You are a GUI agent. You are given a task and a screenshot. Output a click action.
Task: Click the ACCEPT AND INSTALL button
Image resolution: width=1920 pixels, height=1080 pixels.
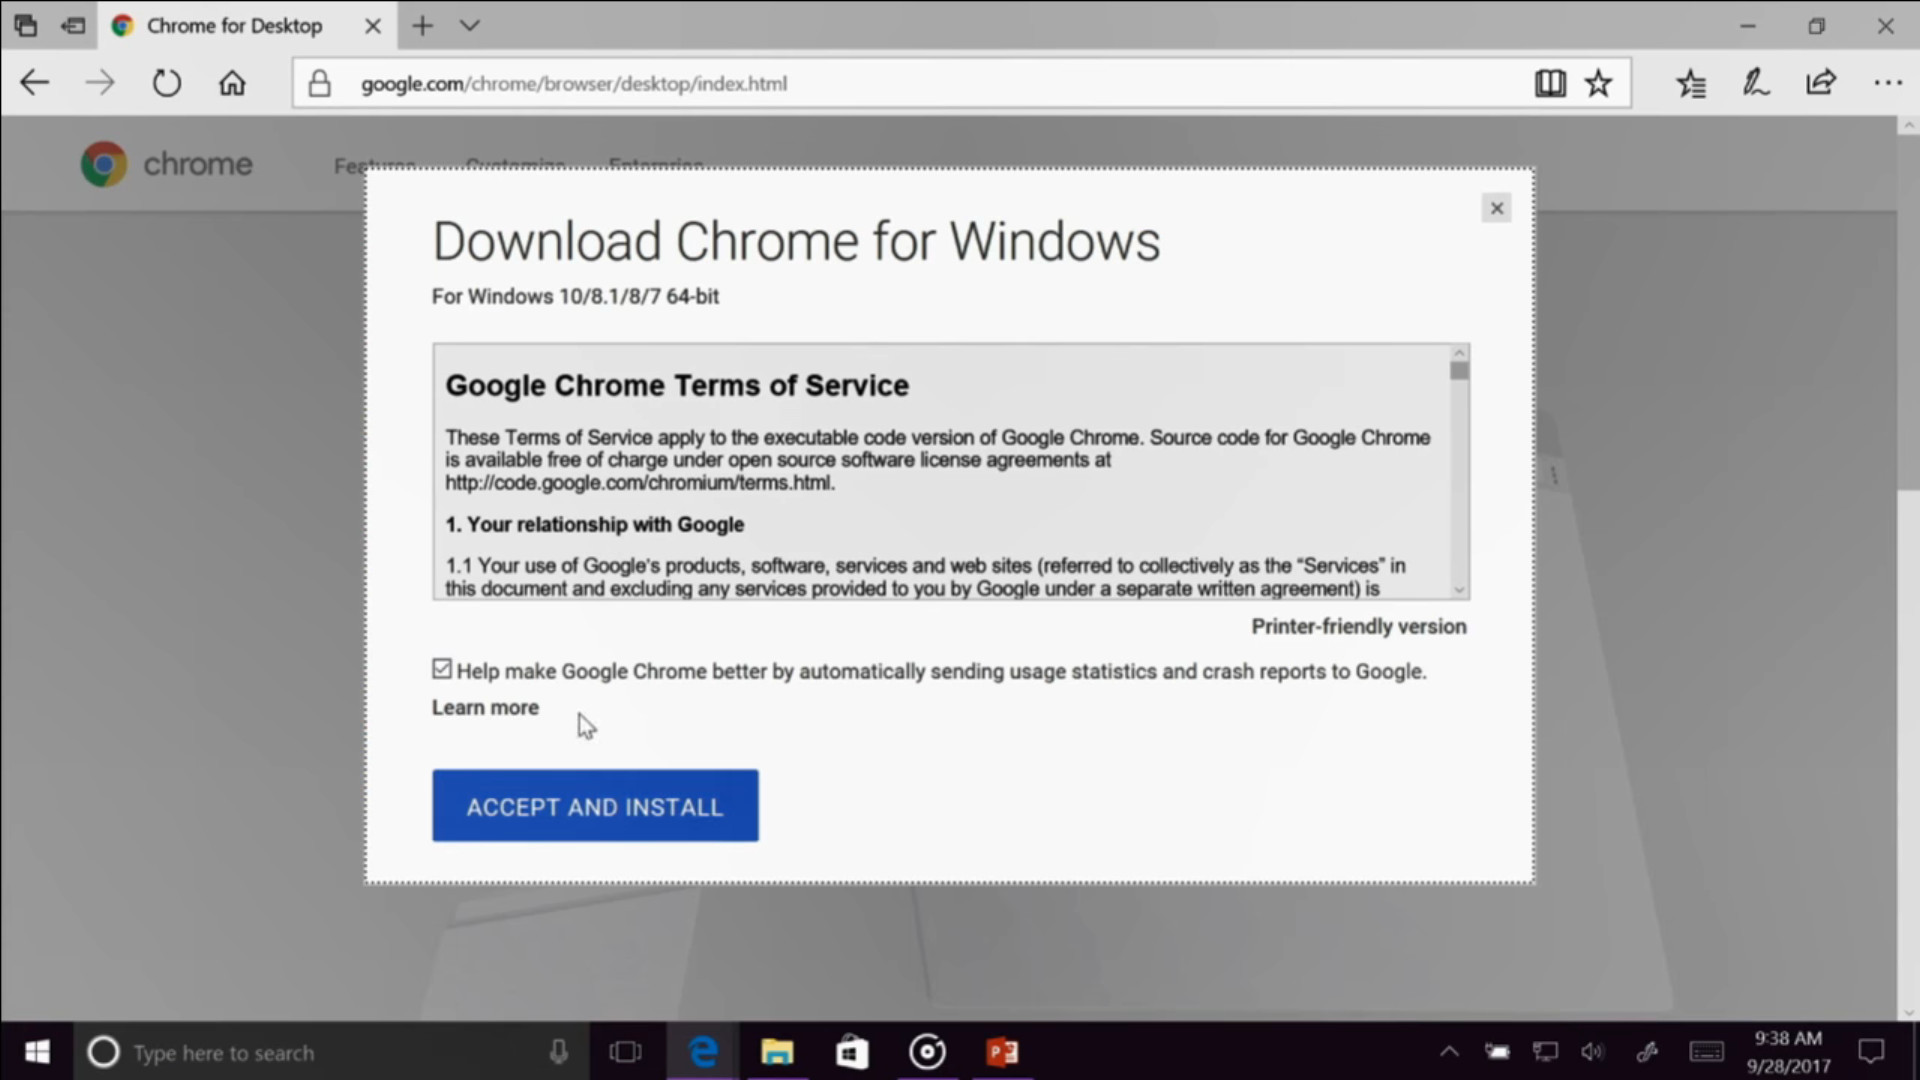pos(595,806)
